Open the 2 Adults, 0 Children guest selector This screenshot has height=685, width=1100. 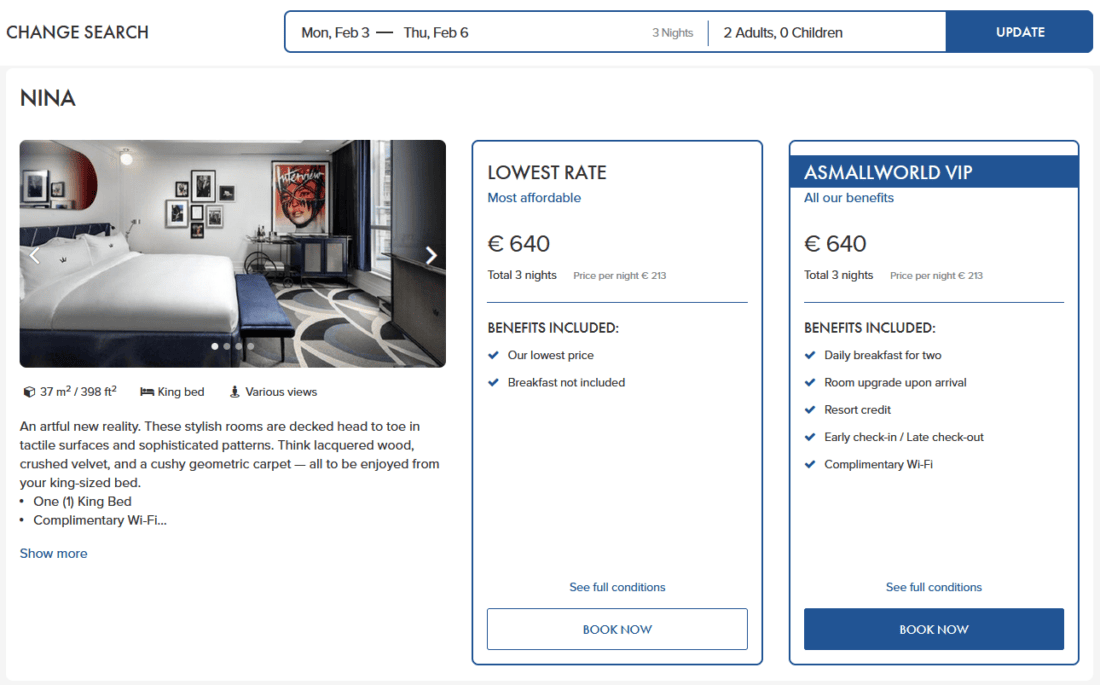[783, 32]
